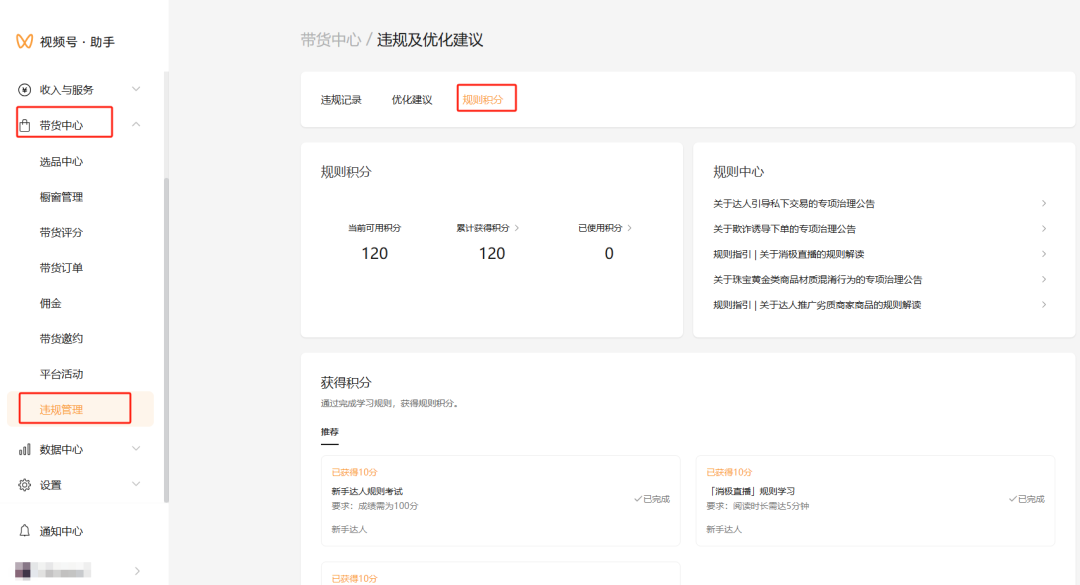Collapse the 带货中心 section chevron
This screenshot has width=1080, height=585.
[x=137, y=122]
